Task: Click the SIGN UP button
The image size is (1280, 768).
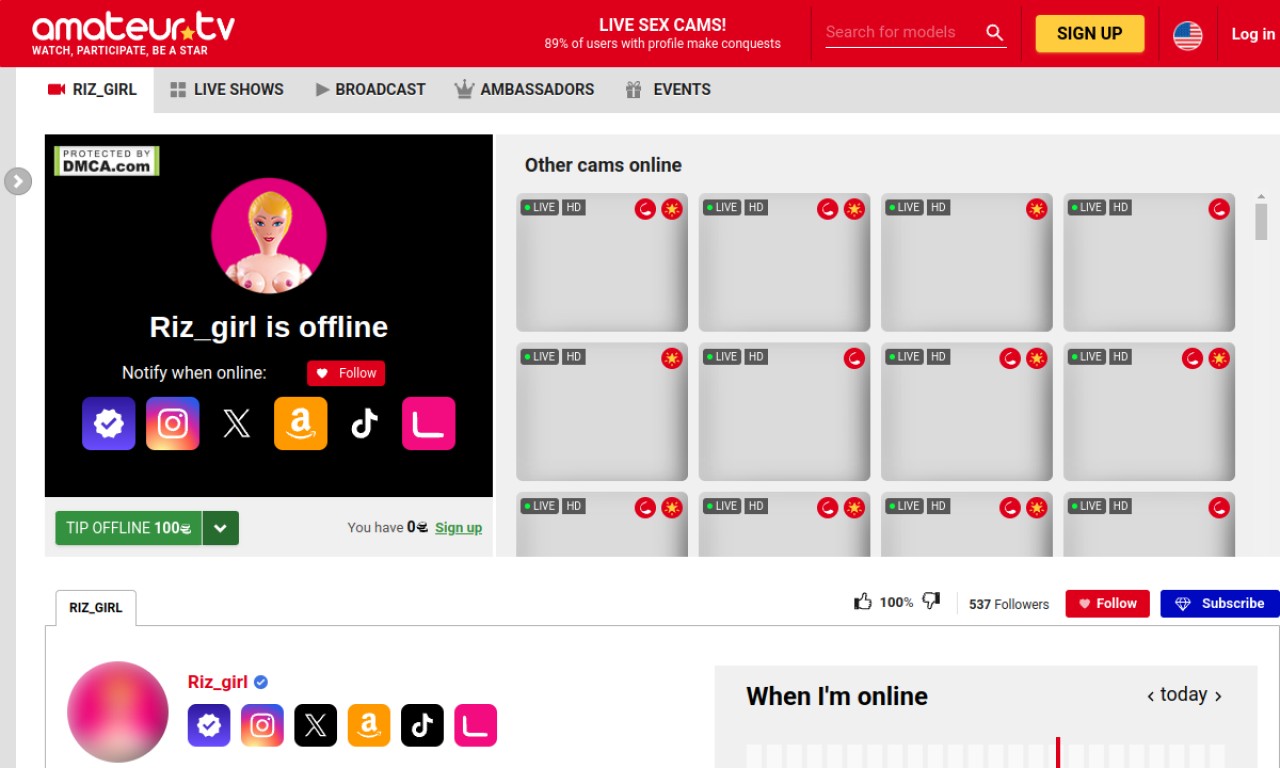Action: 1089,33
